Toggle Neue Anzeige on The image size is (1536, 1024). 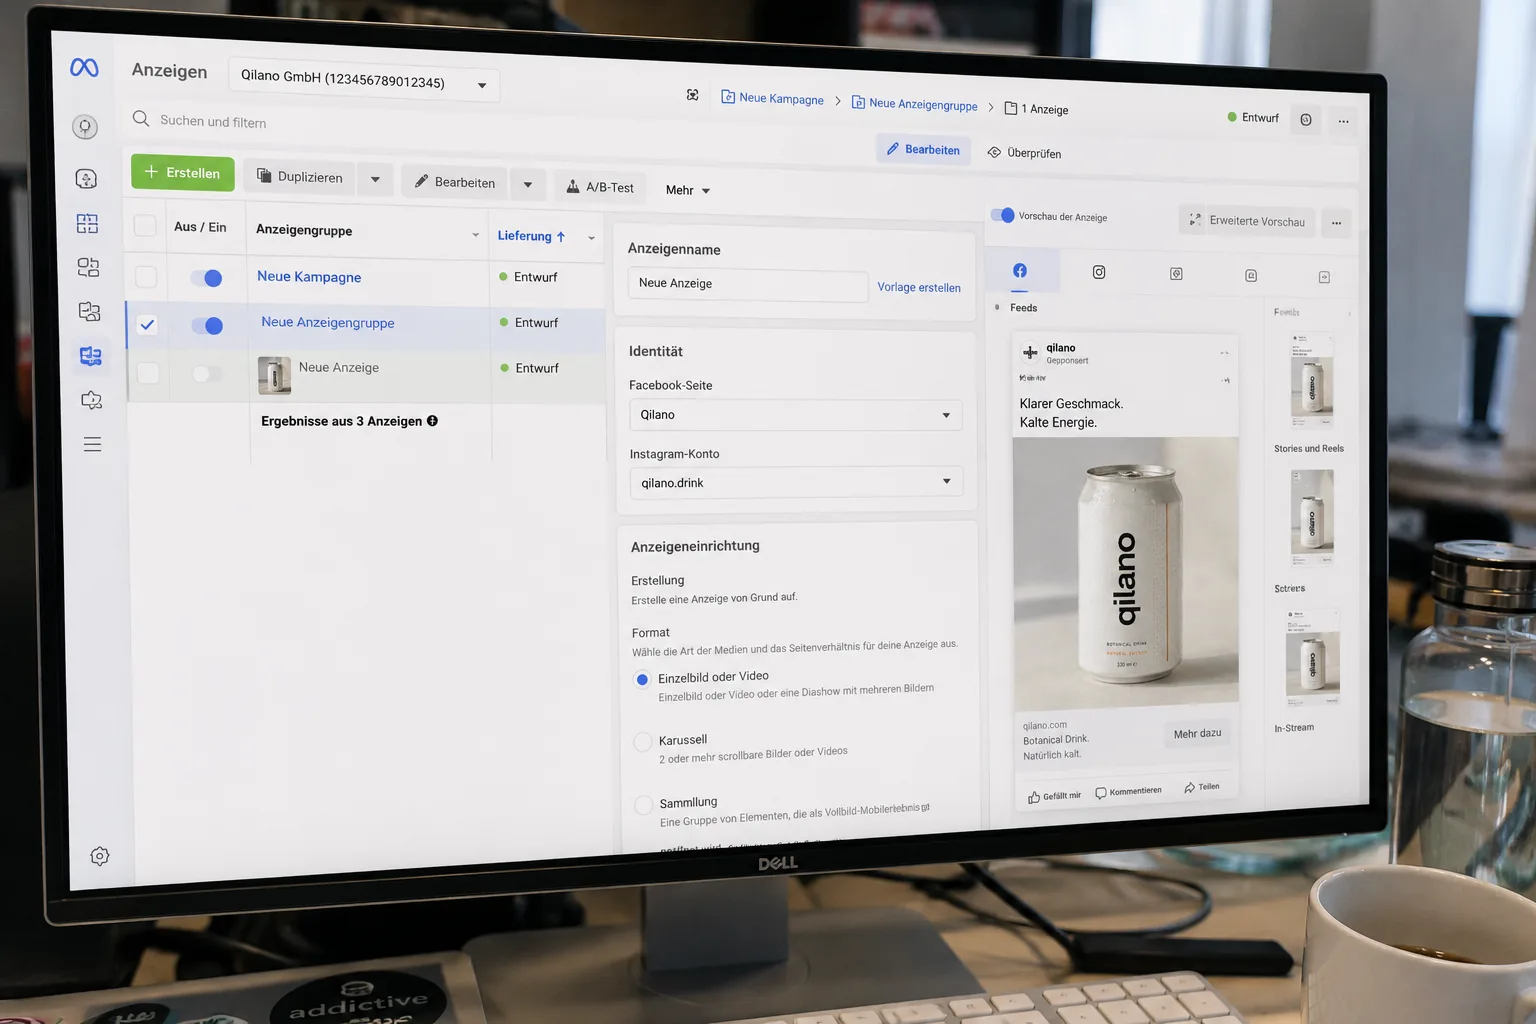click(207, 373)
